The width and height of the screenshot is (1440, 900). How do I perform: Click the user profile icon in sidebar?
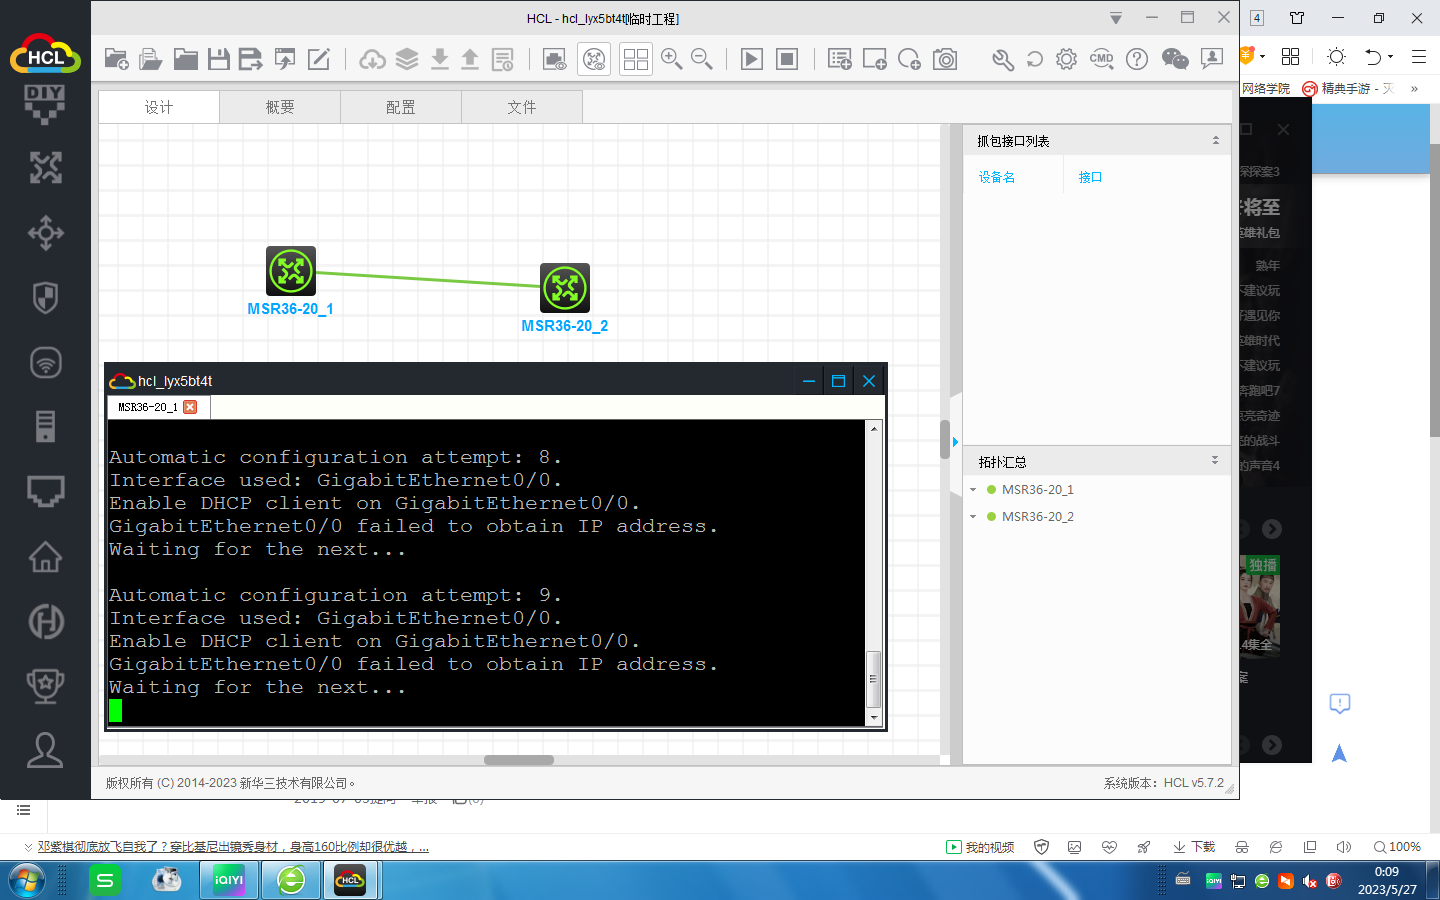[x=45, y=750]
